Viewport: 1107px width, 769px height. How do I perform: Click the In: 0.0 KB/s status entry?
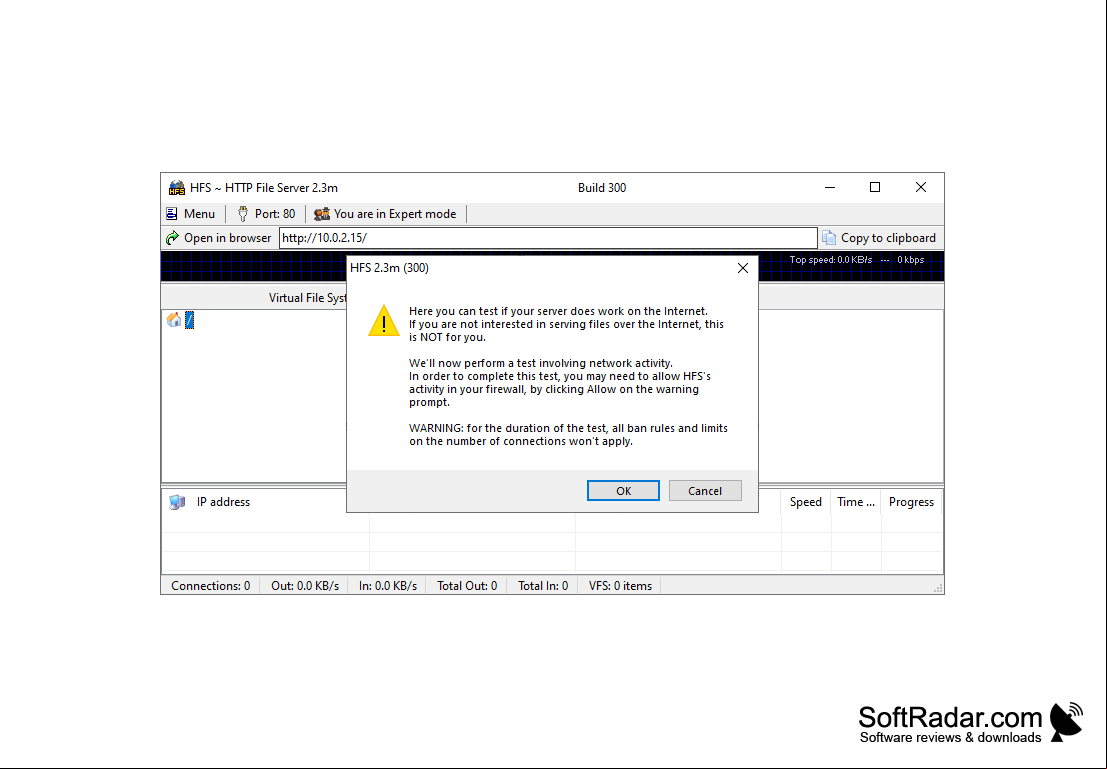pyautogui.click(x=388, y=586)
